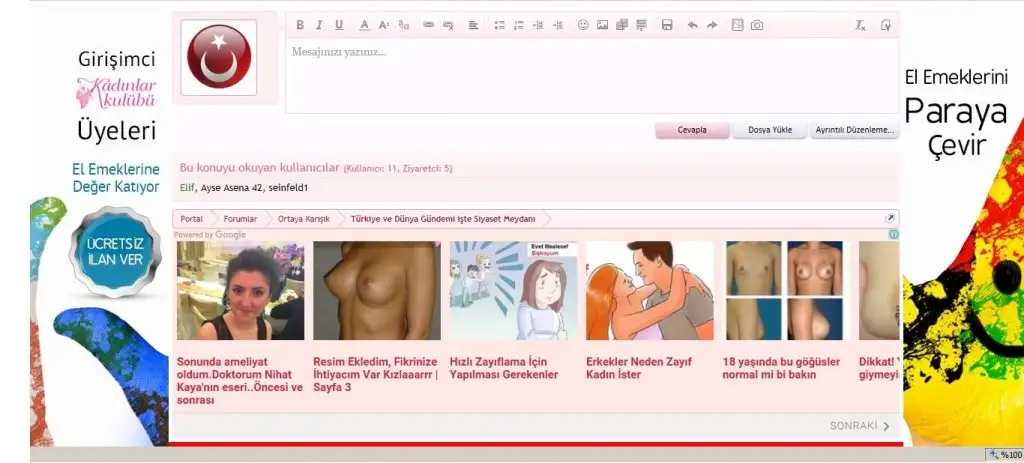Toggle italic text formatting
Screen dimensions: 1024x463
pos(318,25)
